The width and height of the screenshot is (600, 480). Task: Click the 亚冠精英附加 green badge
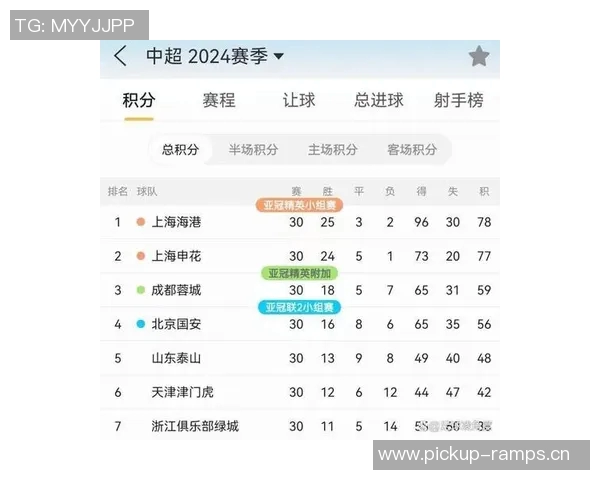(299, 273)
